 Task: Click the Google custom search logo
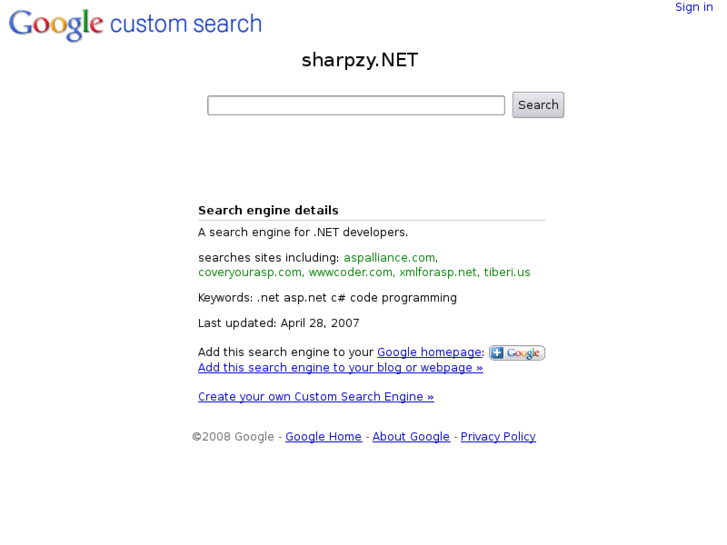coord(135,24)
